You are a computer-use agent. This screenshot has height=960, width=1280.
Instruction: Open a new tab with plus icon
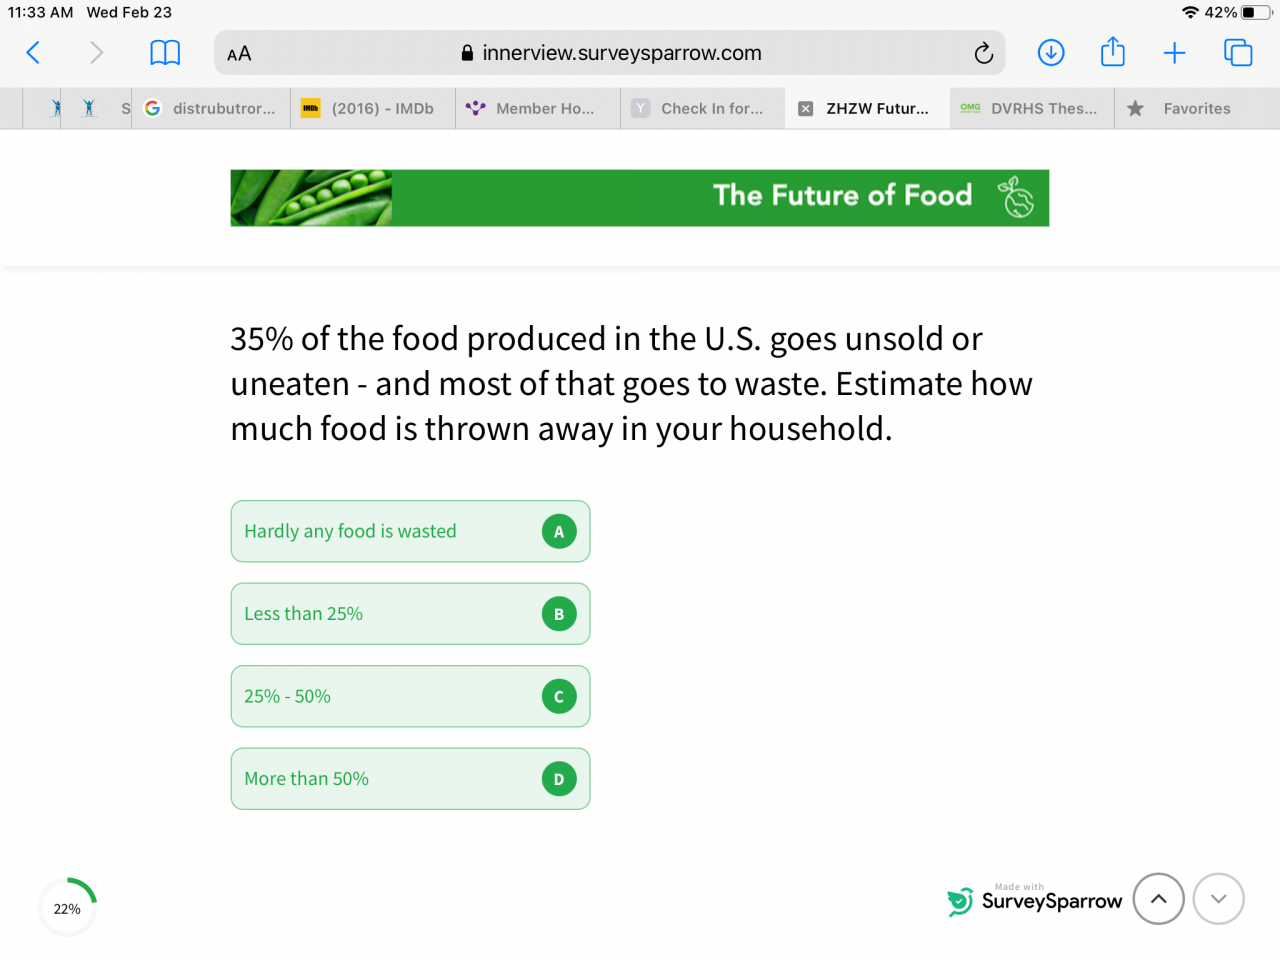[1175, 53]
